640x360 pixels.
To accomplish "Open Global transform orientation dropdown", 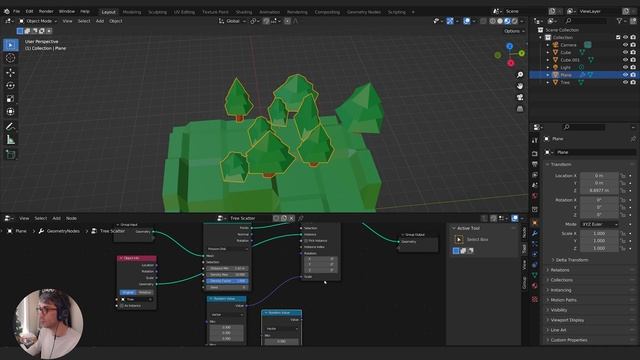I will click(232, 21).
